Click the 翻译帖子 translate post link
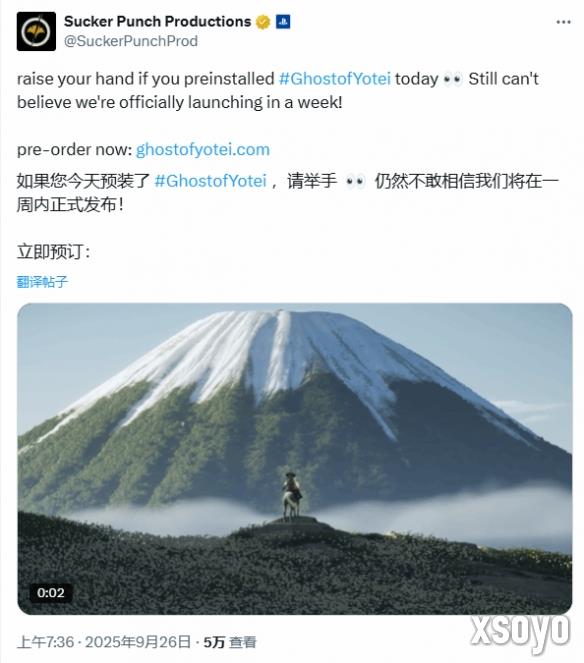The image size is (584, 663). tap(42, 282)
